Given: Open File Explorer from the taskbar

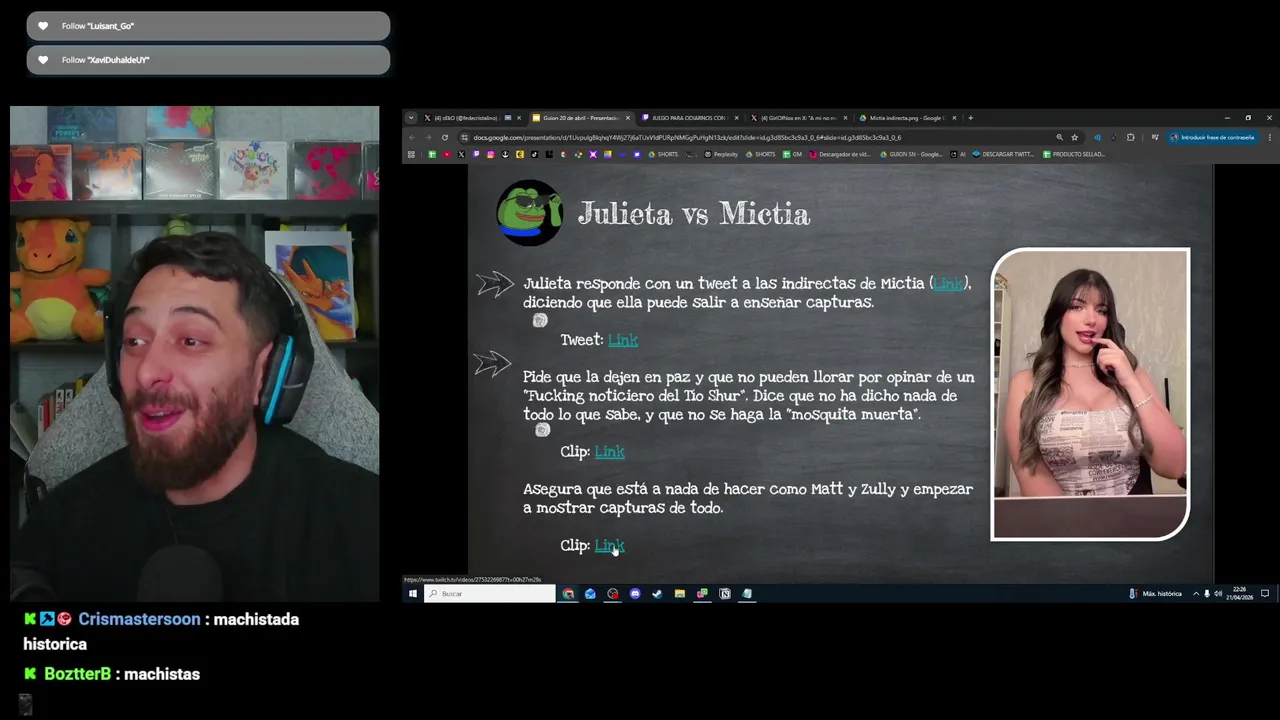Looking at the screenshot, I should click(x=680, y=594).
